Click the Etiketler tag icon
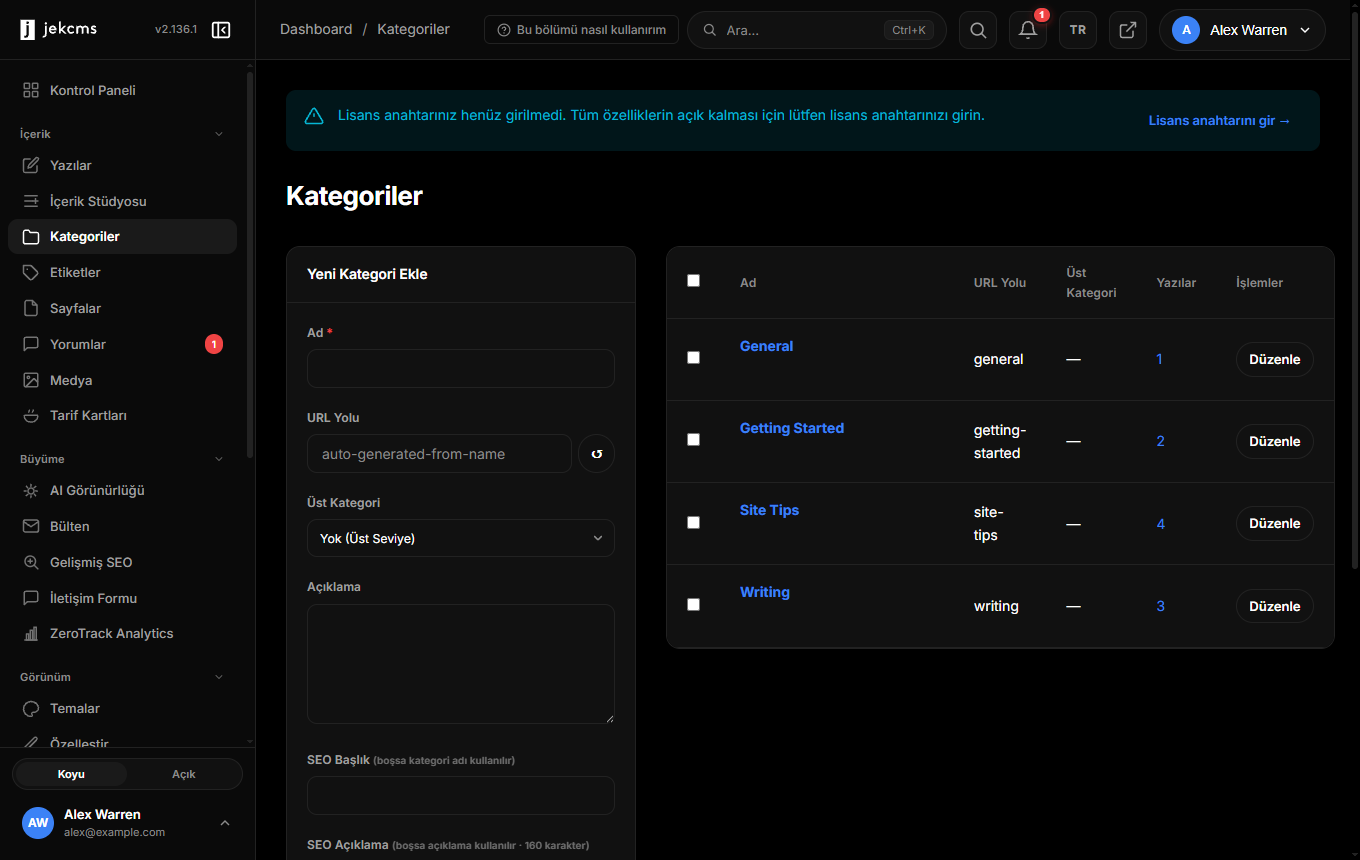1360x860 pixels. [31, 272]
